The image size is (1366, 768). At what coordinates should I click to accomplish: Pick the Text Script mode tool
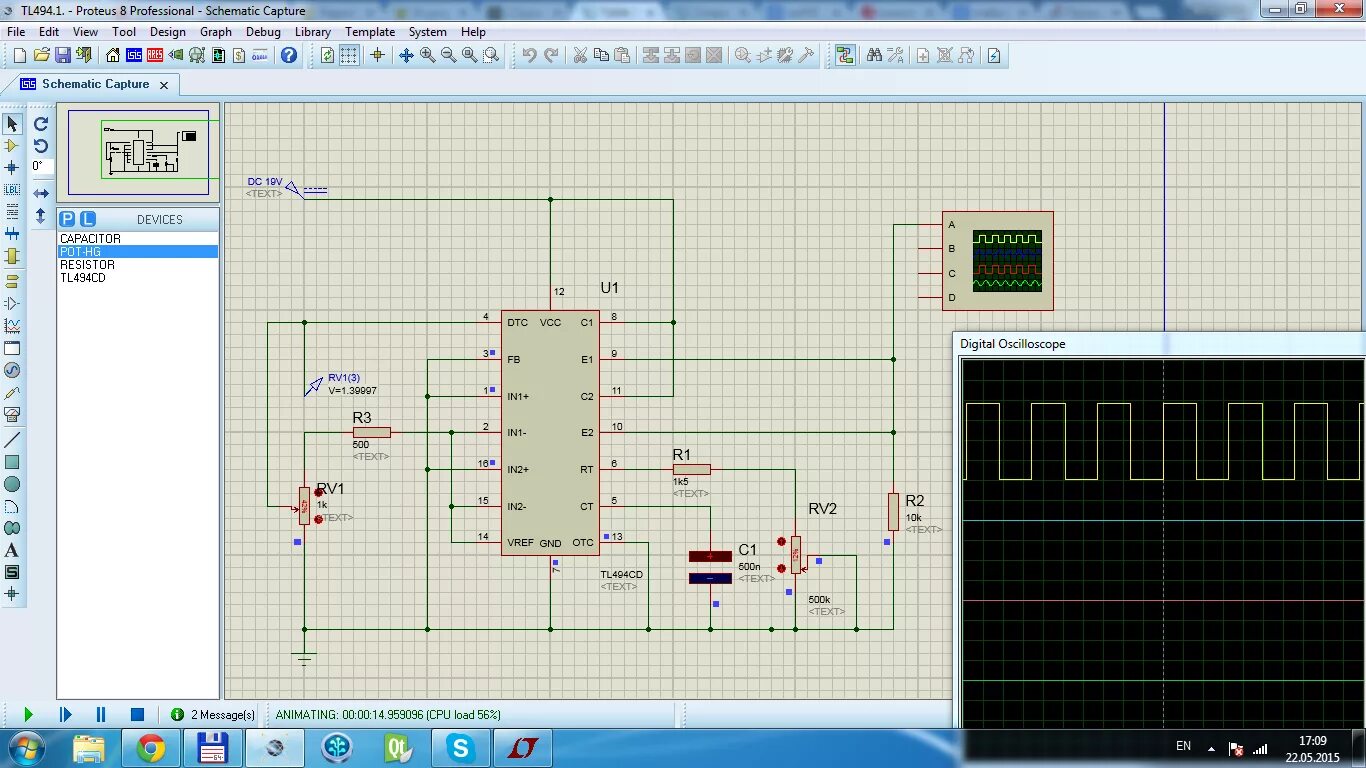pyautogui.click(x=12, y=212)
